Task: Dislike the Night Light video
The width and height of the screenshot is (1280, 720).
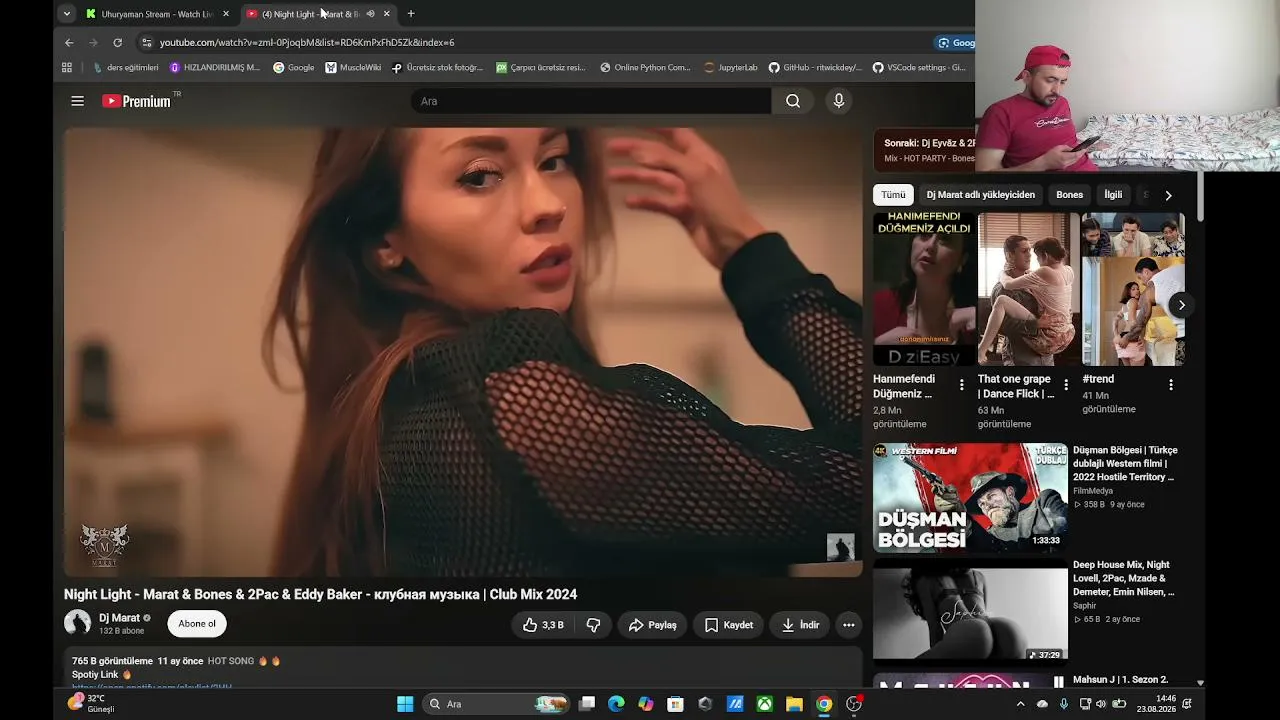Action: 593,625
